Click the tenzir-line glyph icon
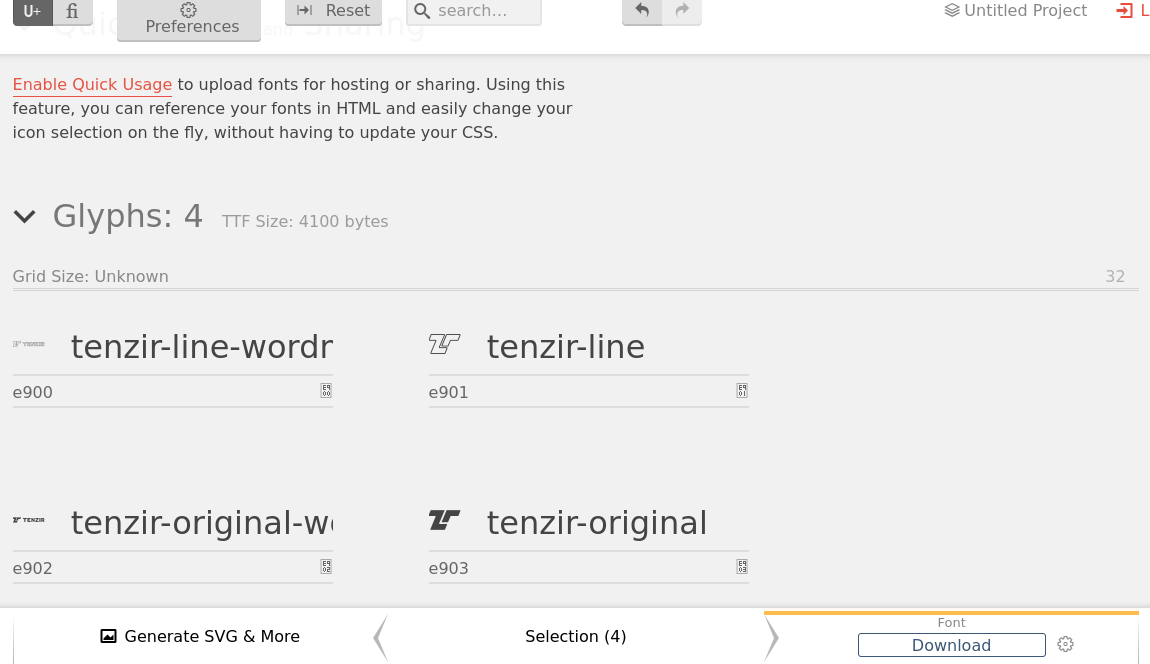Image resolution: width=1150 pixels, height=664 pixels. pos(444,343)
